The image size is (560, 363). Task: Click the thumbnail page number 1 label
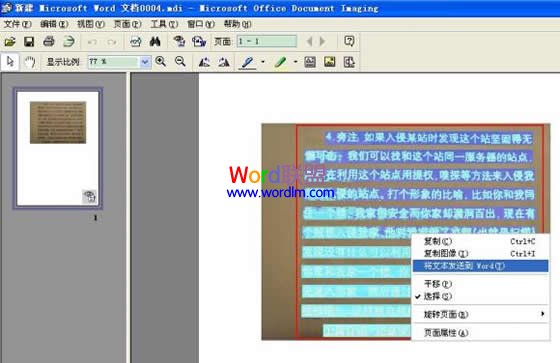95,218
